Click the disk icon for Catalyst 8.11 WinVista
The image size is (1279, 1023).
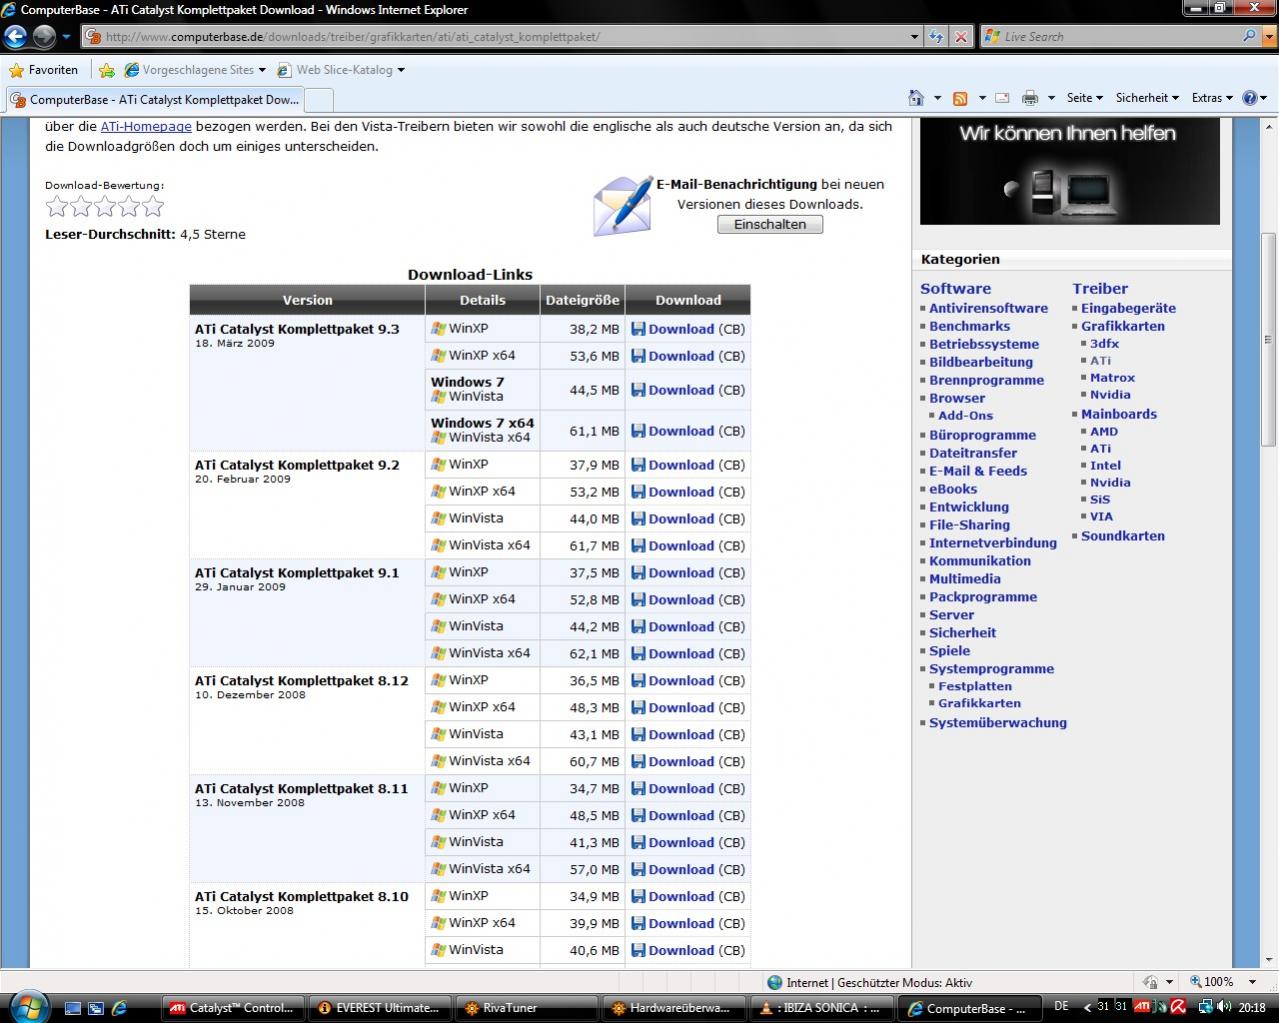point(638,843)
